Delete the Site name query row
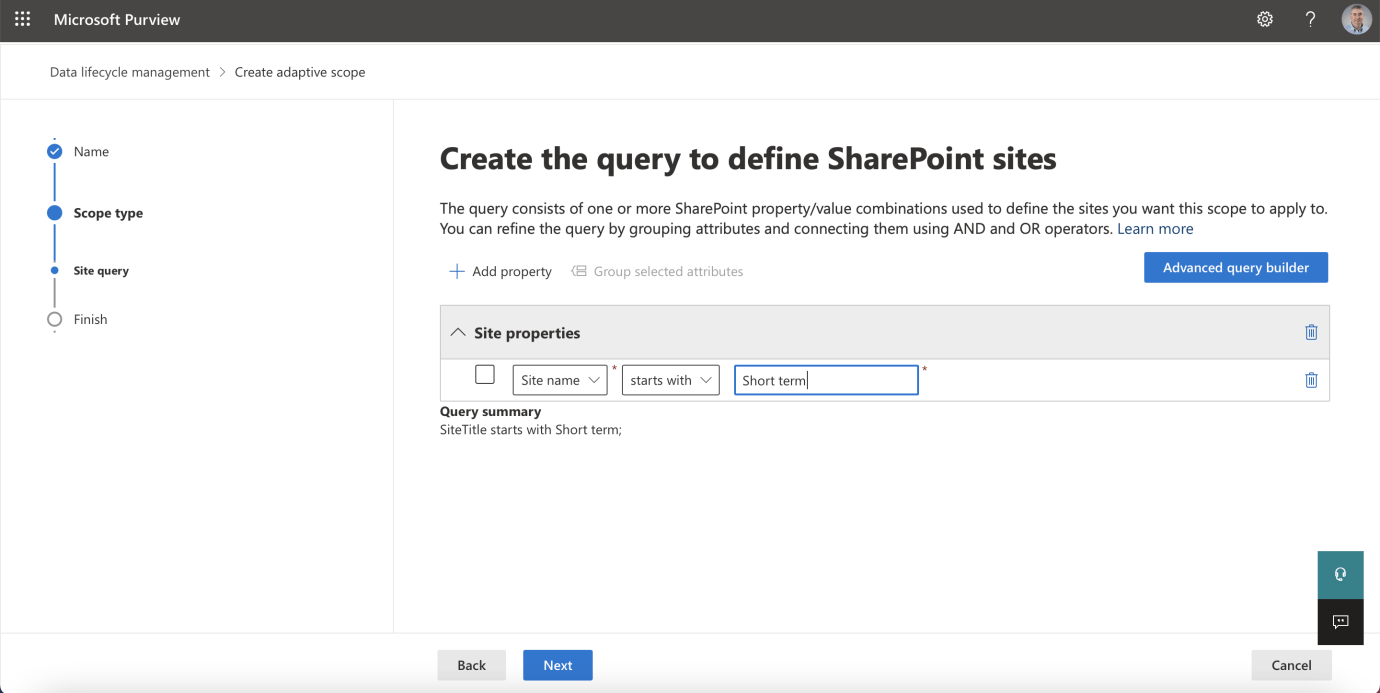The height and width of the screenshot is (693, 1380). pos(1311,380)
